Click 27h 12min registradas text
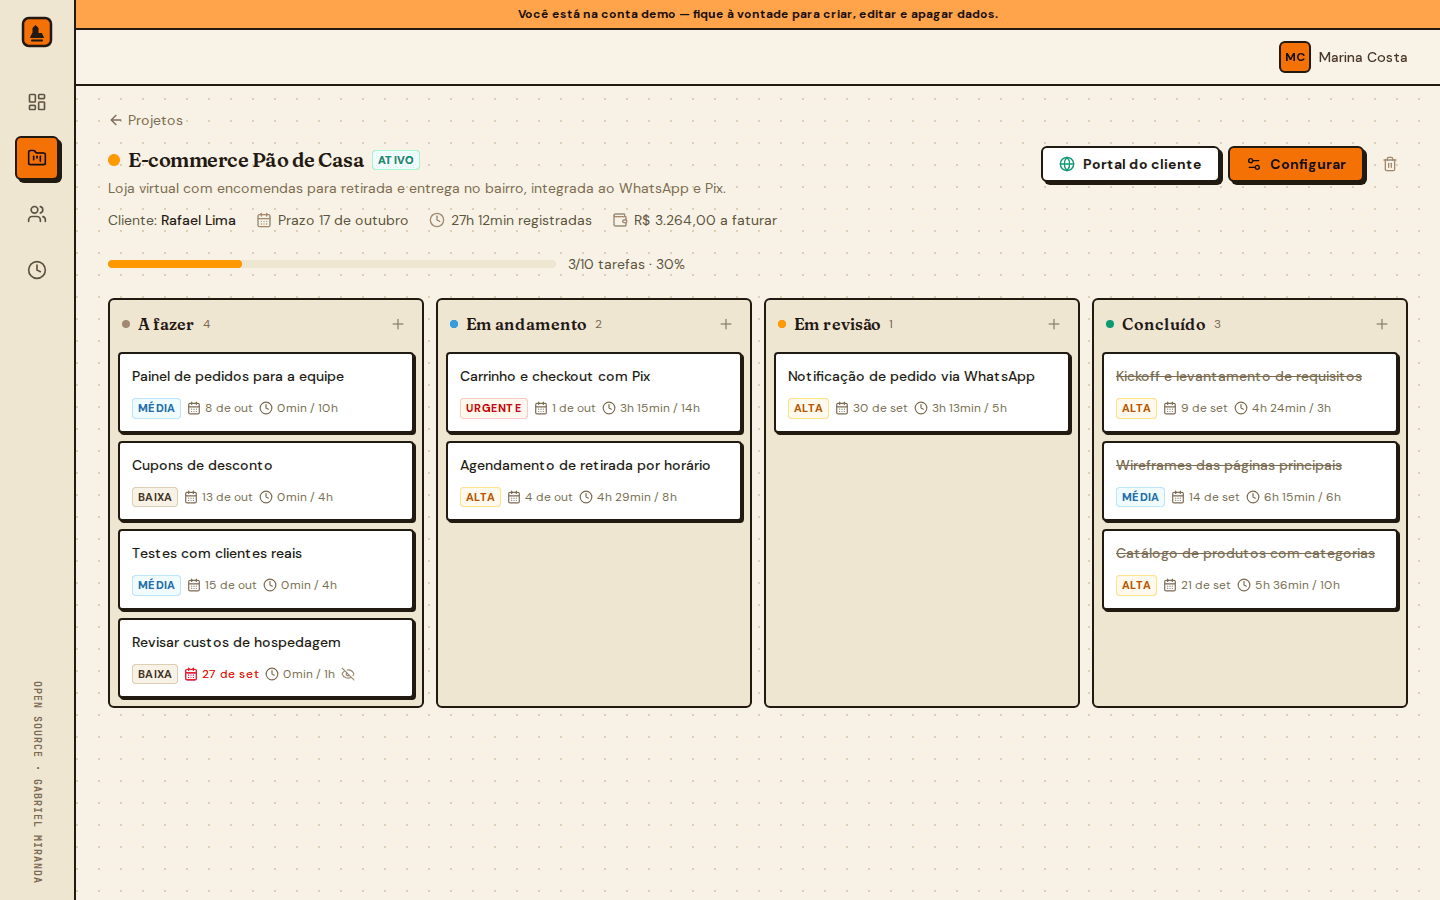The height and width of the screenshot is (900, 1440). 511,220
